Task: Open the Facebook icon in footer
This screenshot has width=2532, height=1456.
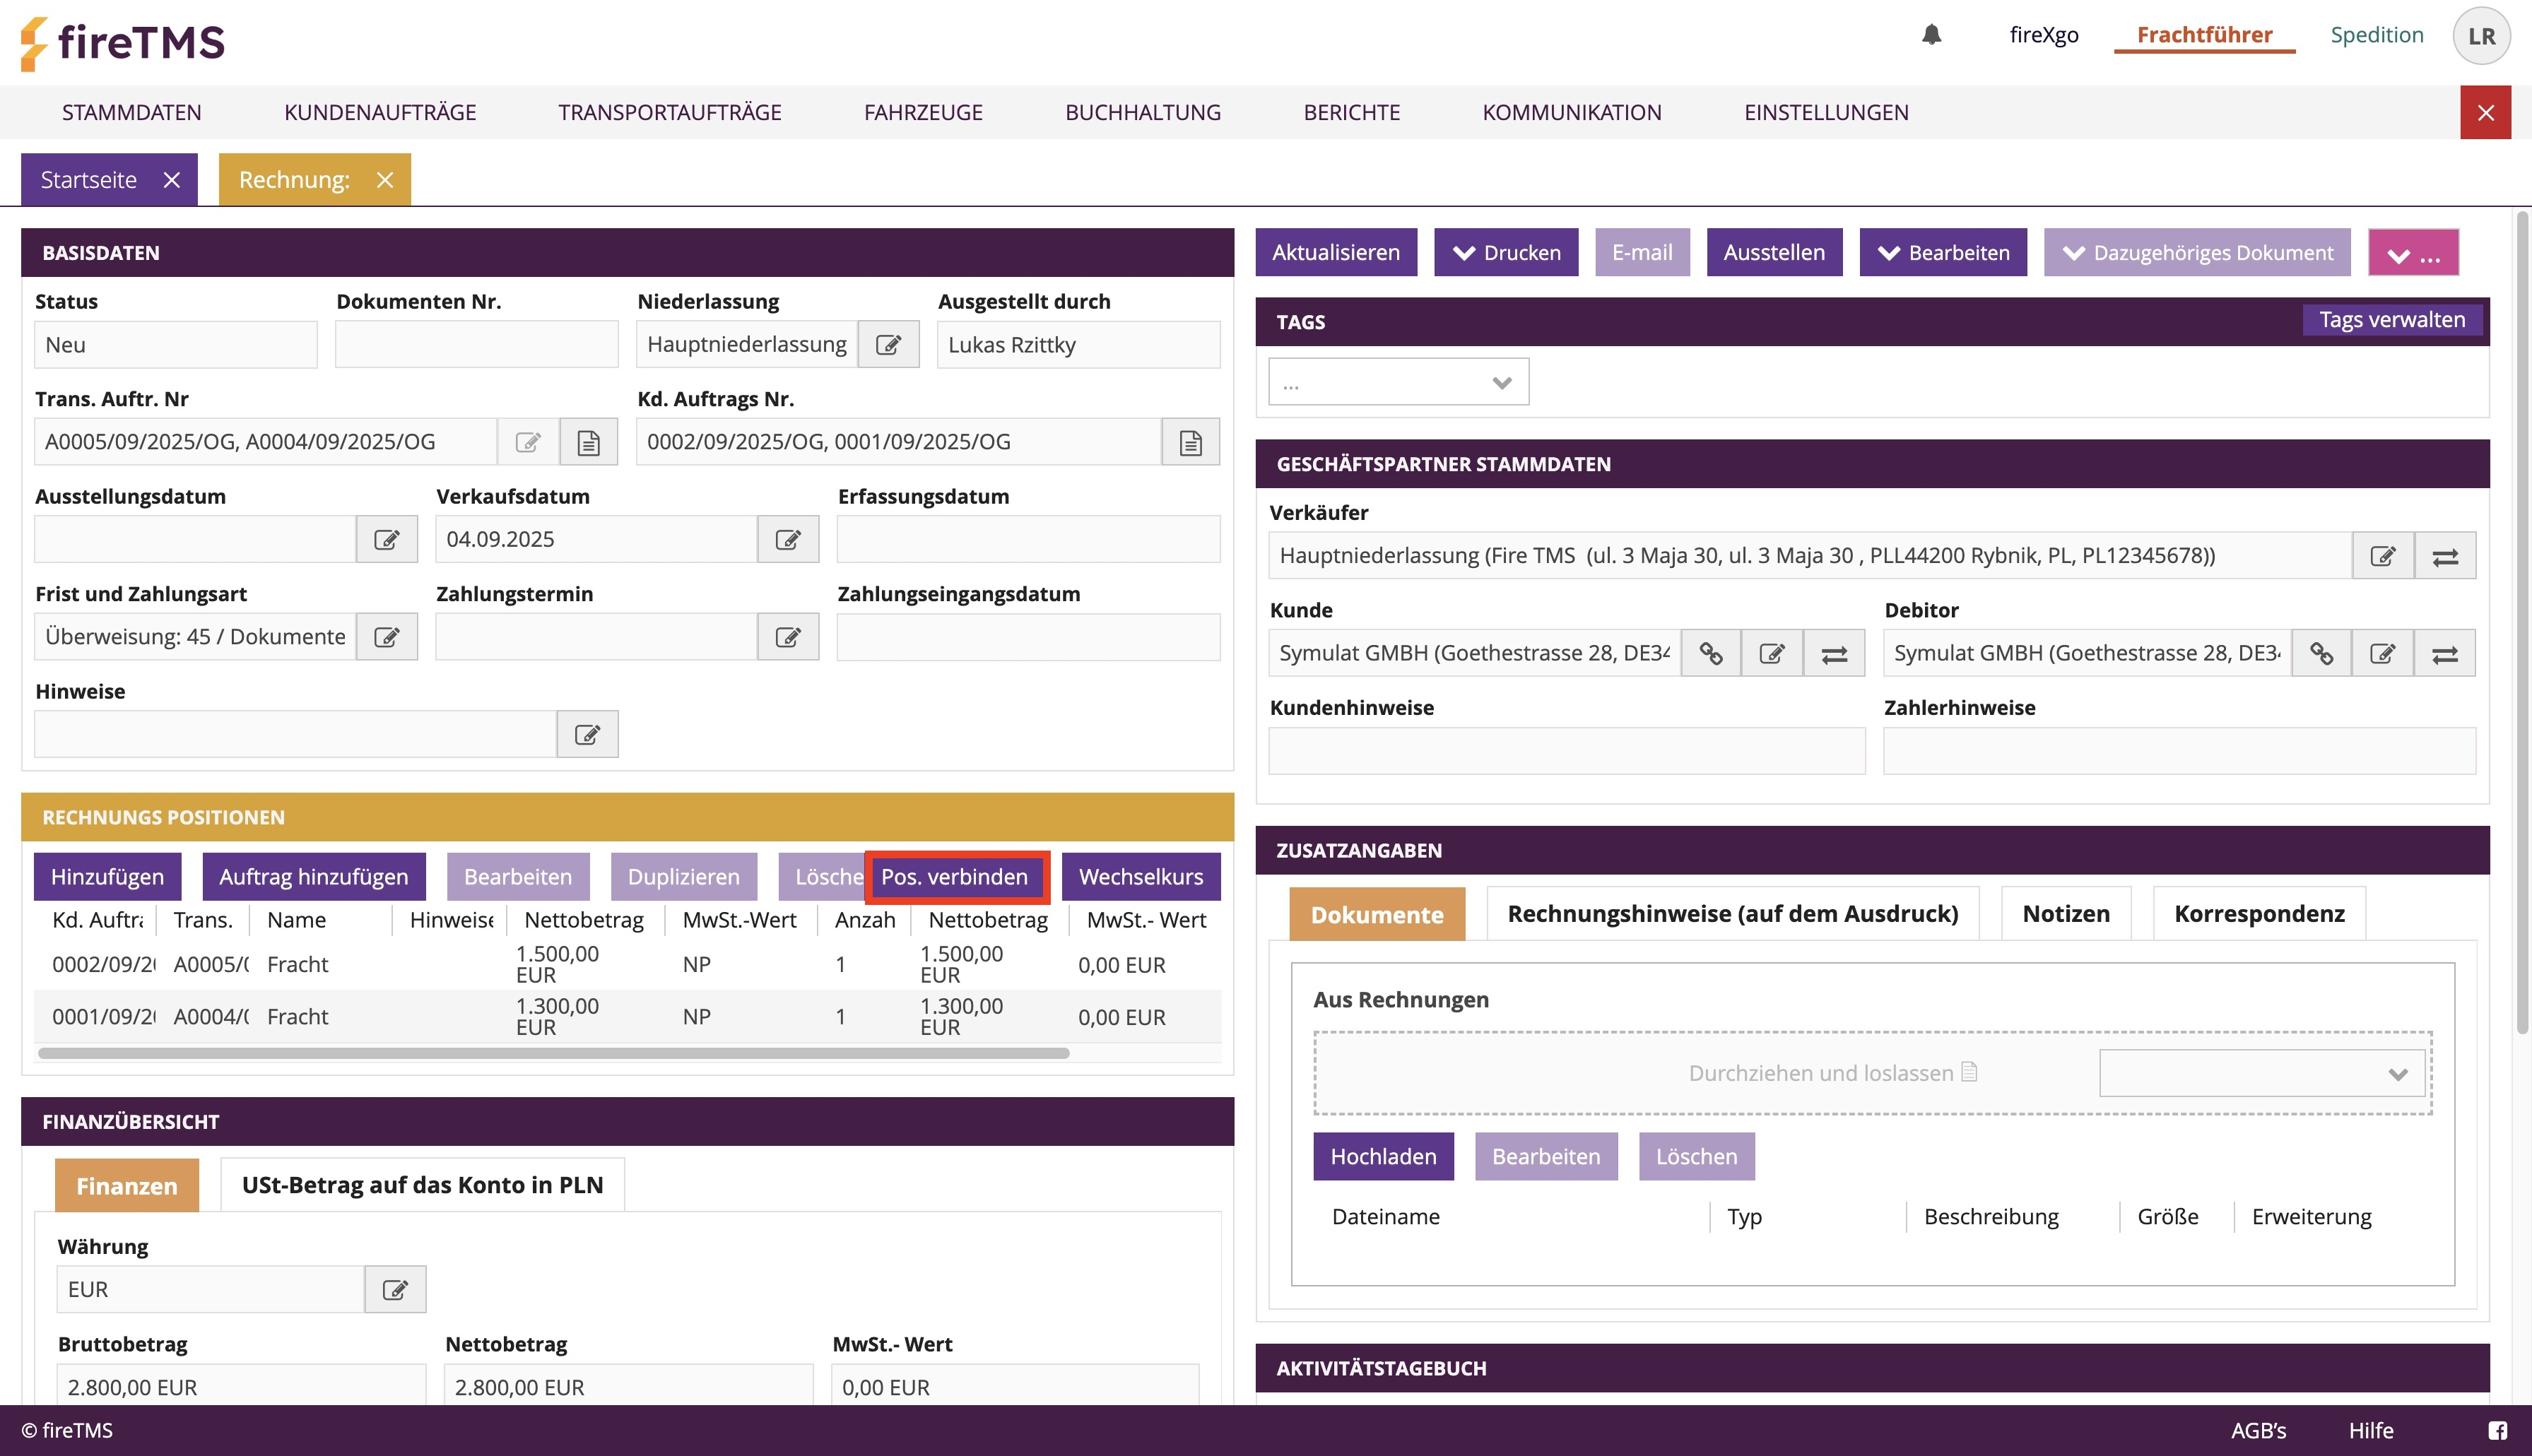Action: click(x=2498, y=1430)
